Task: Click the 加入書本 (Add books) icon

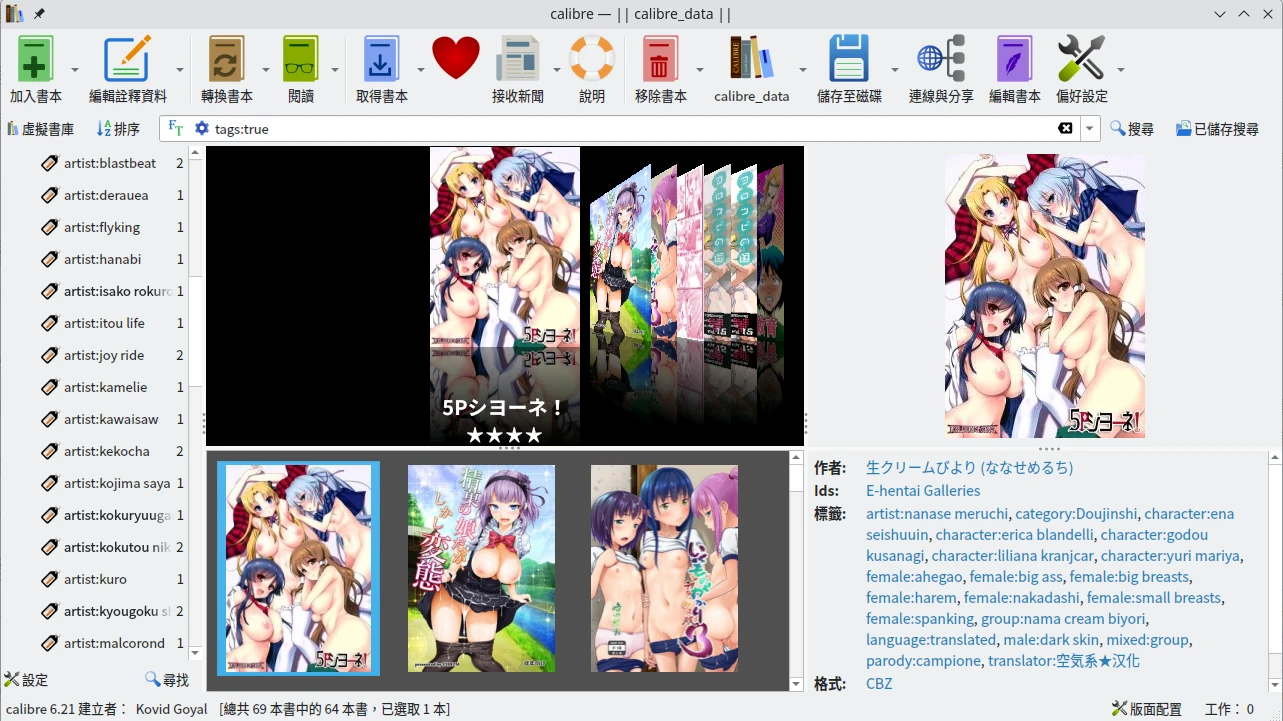Action: [35, 59]
